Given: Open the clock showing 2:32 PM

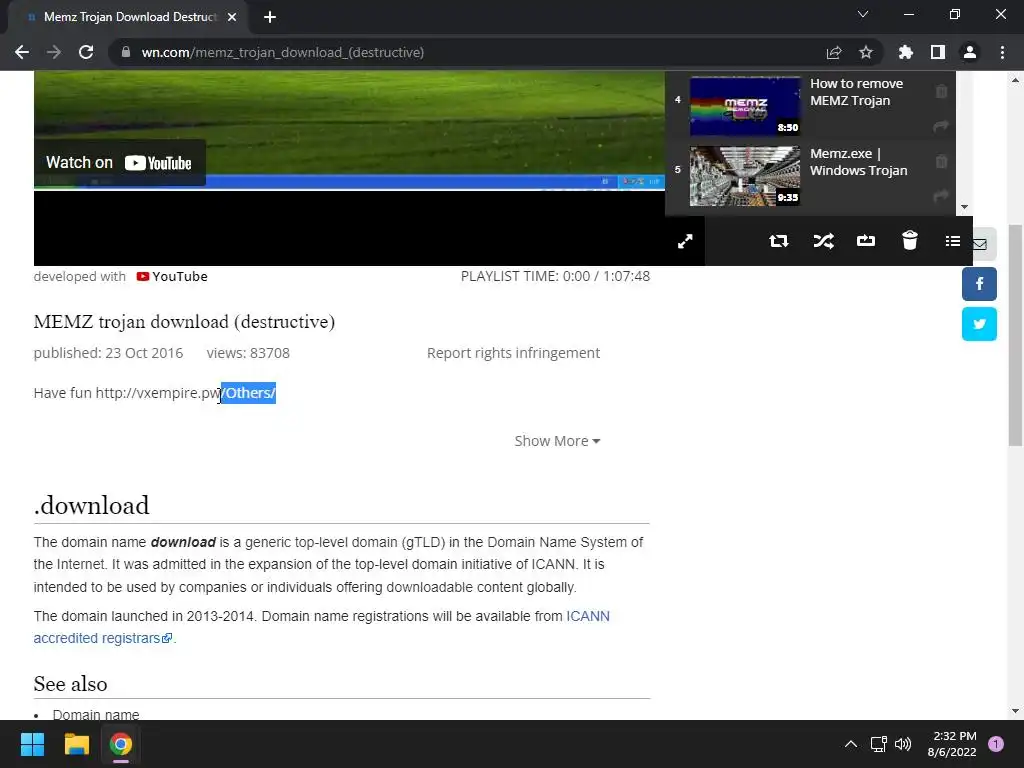Looking at the screenshot, I should (x=952, y=744).
